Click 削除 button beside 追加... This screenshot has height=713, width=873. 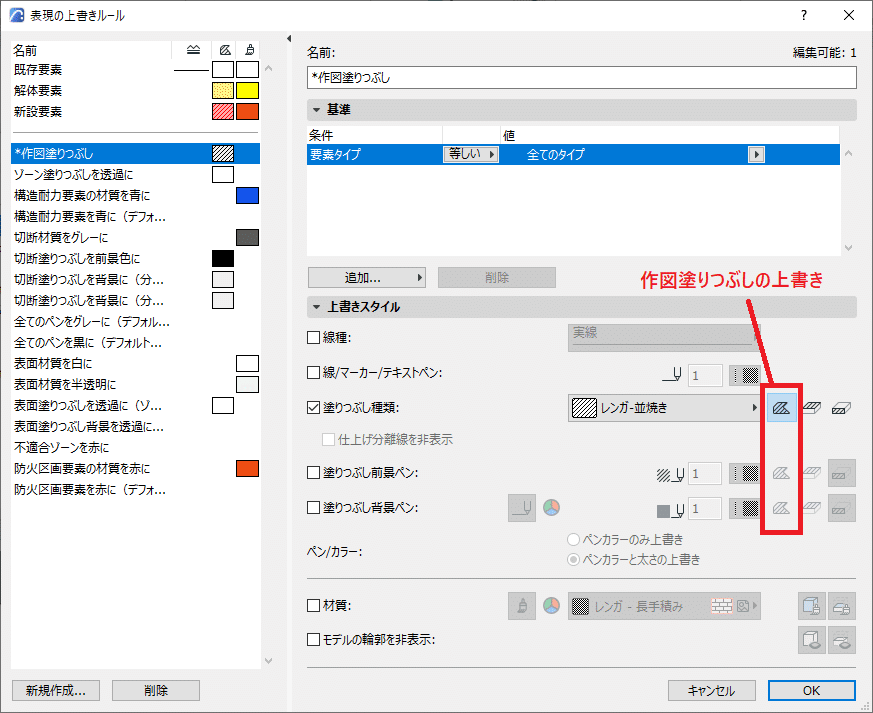[x=497, y=278]
